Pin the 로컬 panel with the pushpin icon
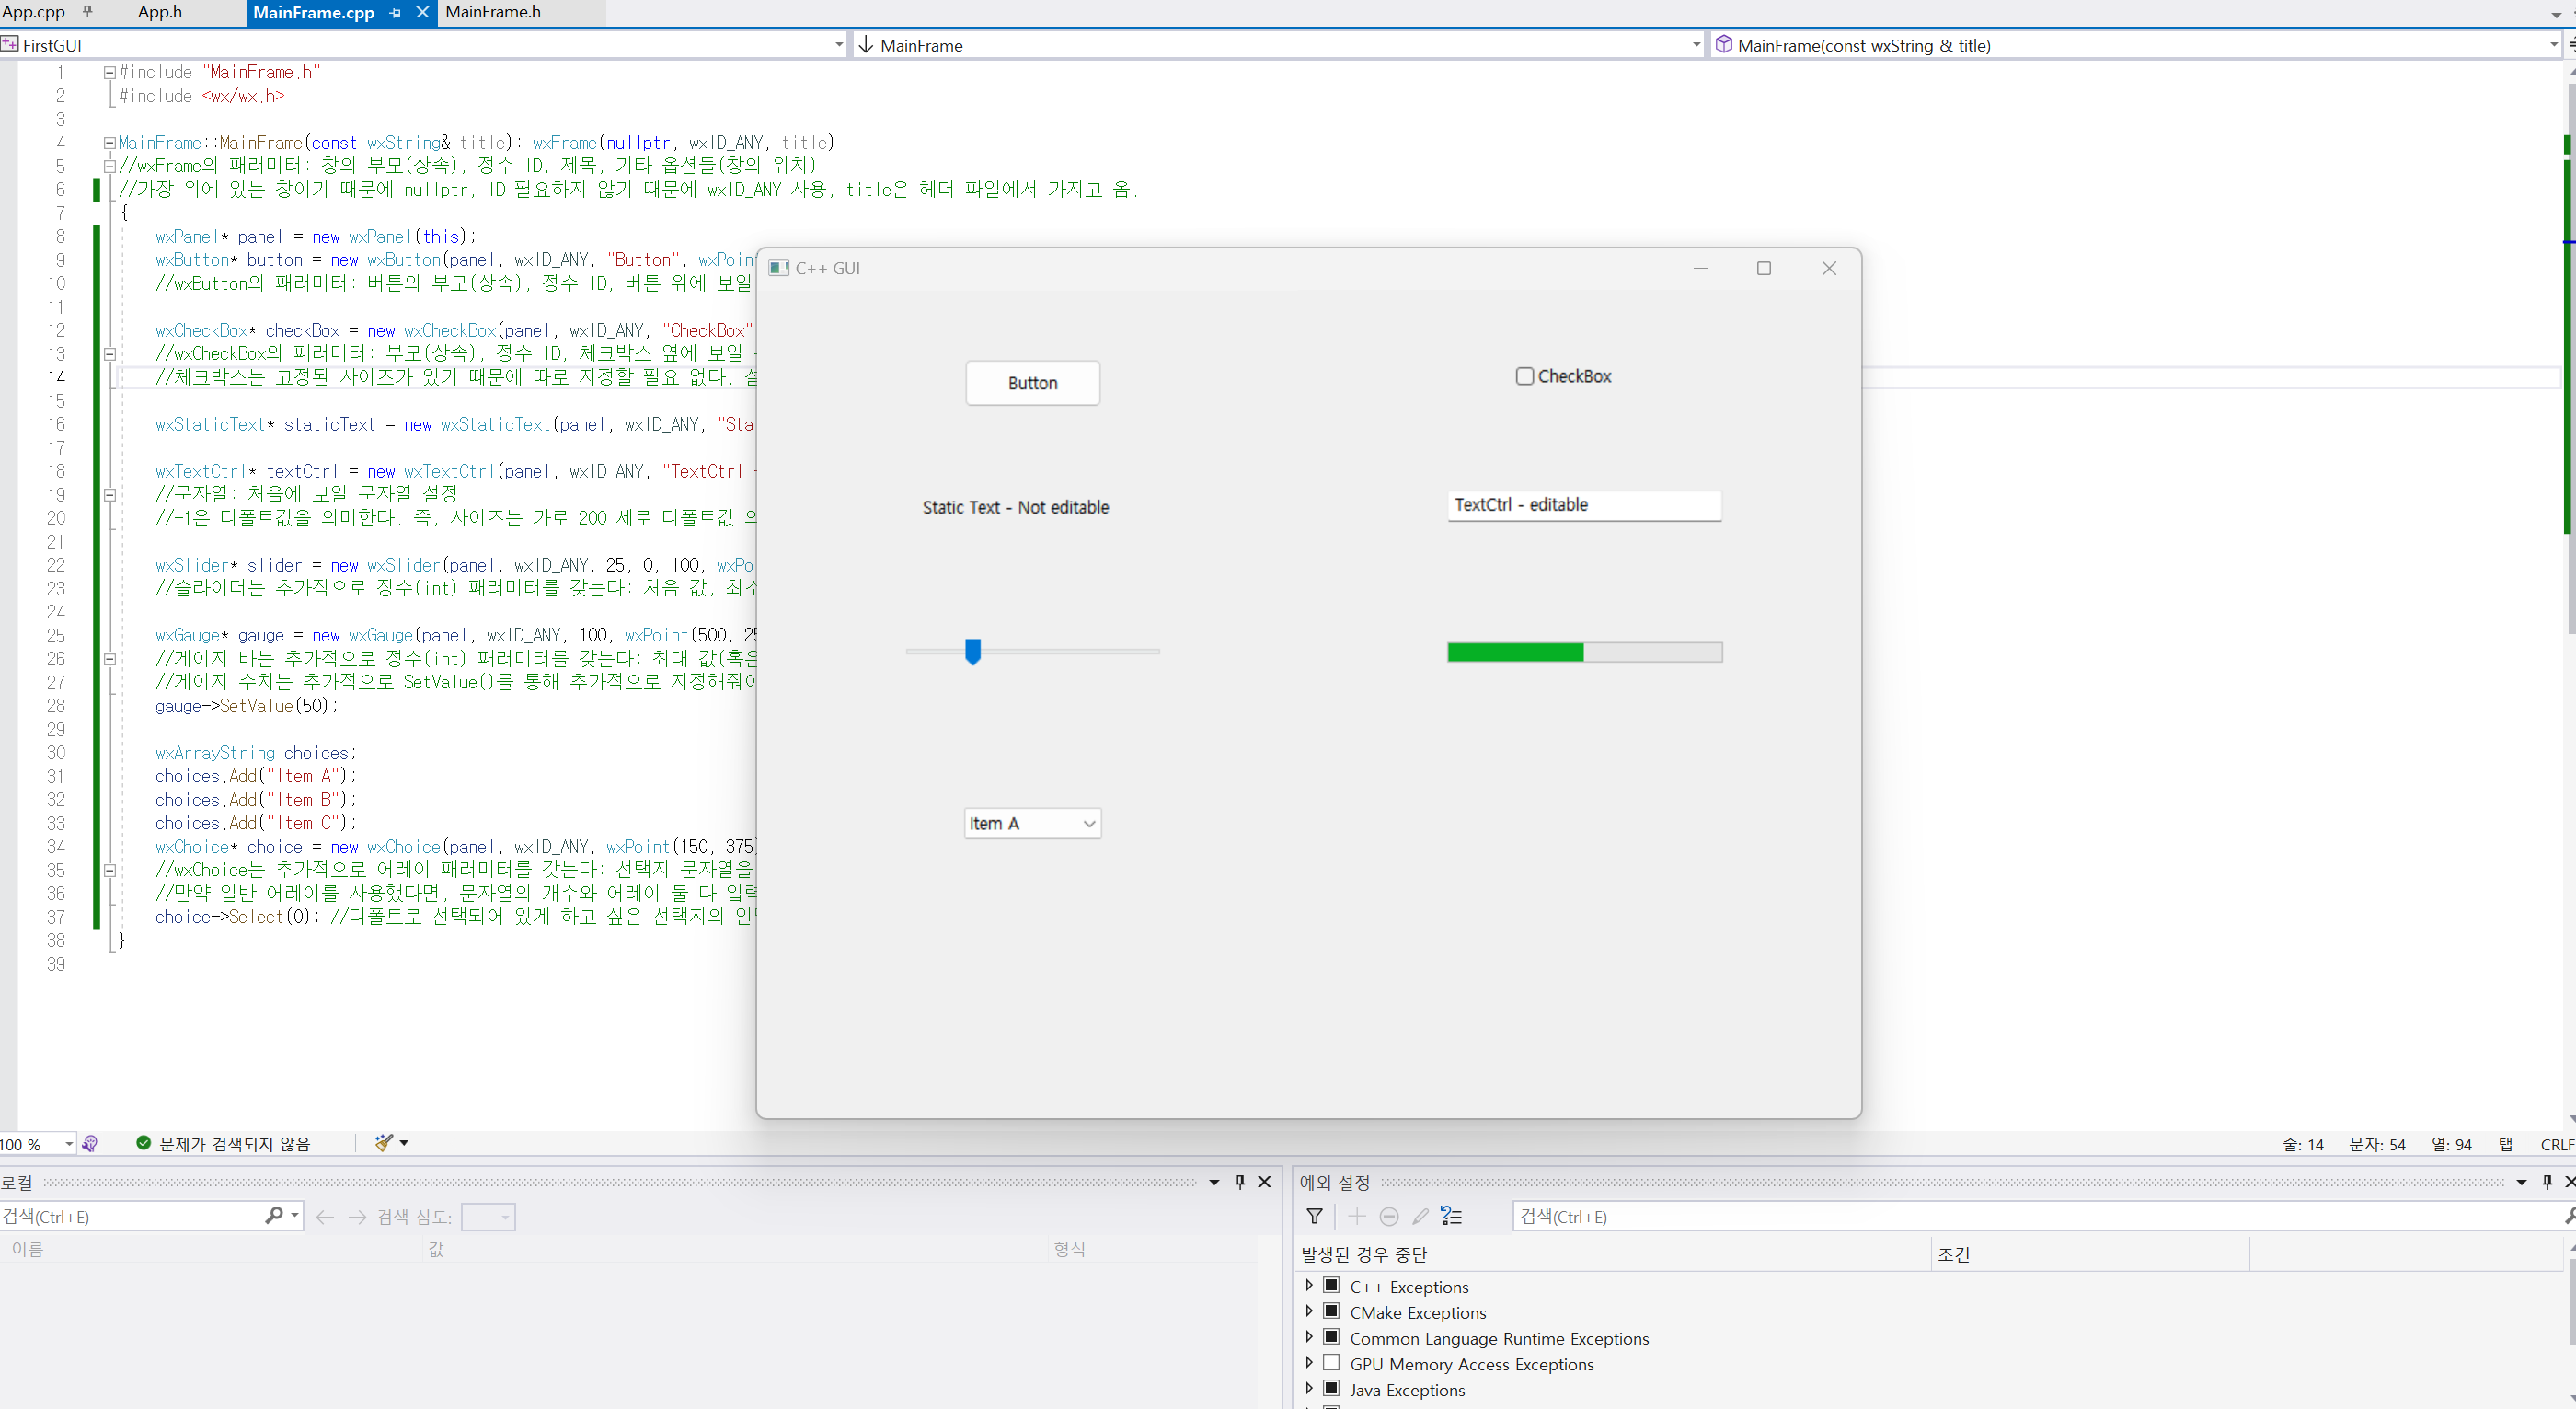 pyautogui.click(x=1240, y=1182)
